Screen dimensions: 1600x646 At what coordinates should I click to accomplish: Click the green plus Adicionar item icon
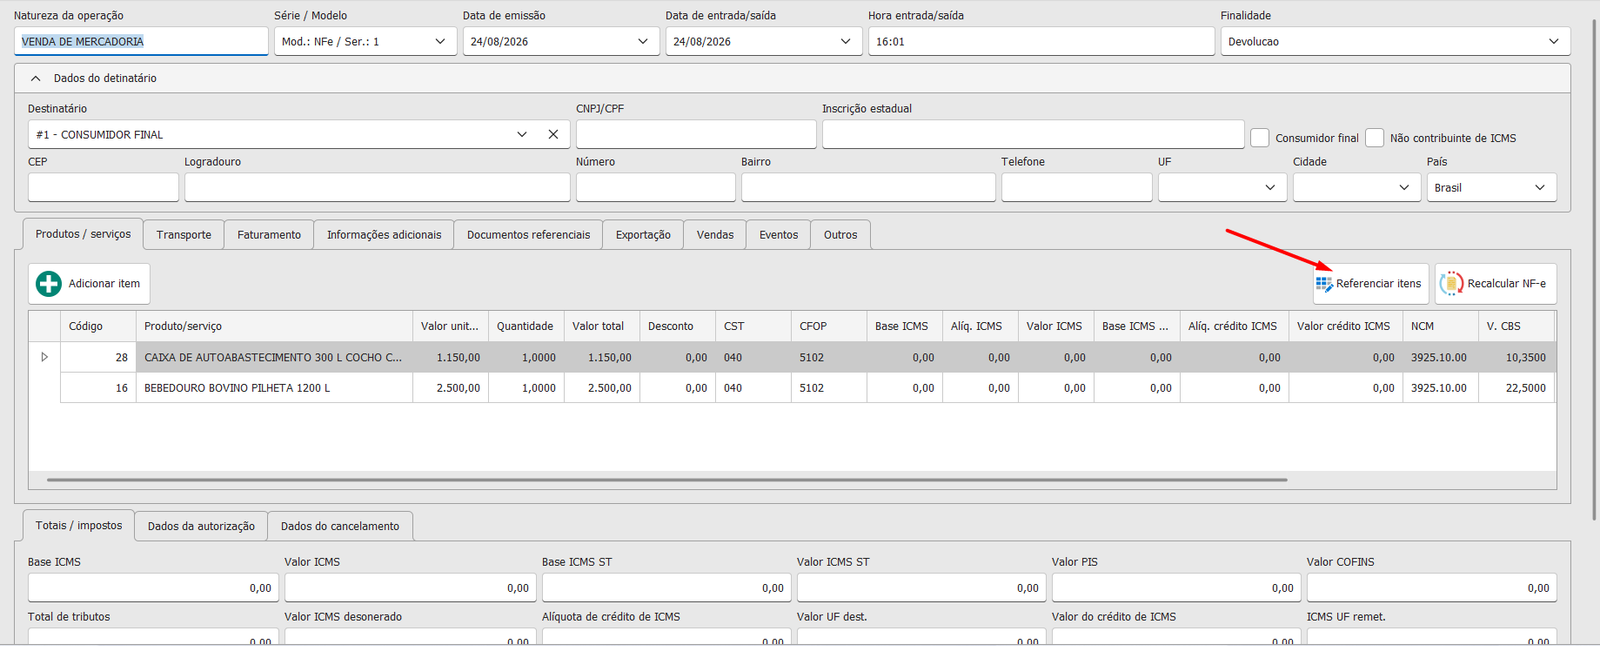click(x=48, y=284)
